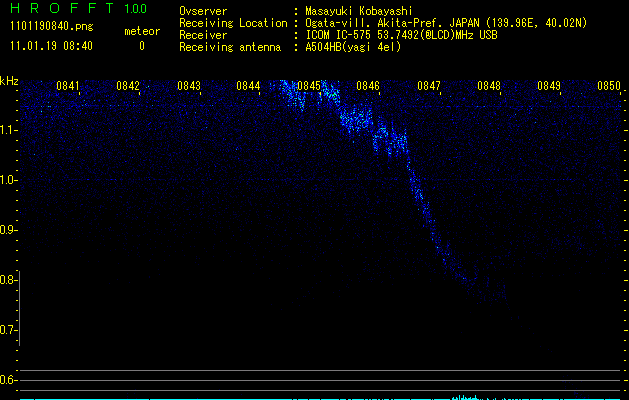Click the Ogata-vill. Akita-Pref. JAPAN location text
Image resolution: width=629 pixels, height=400 pixels.
click(x=446, y=23)
